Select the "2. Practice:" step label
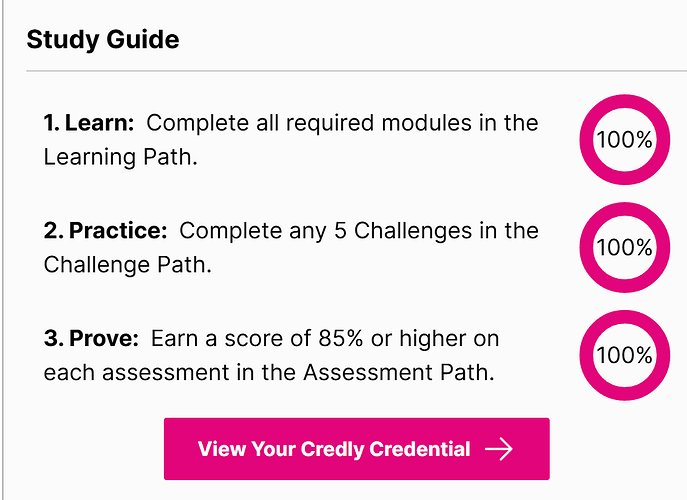687x500 pixels. [105, 231]
